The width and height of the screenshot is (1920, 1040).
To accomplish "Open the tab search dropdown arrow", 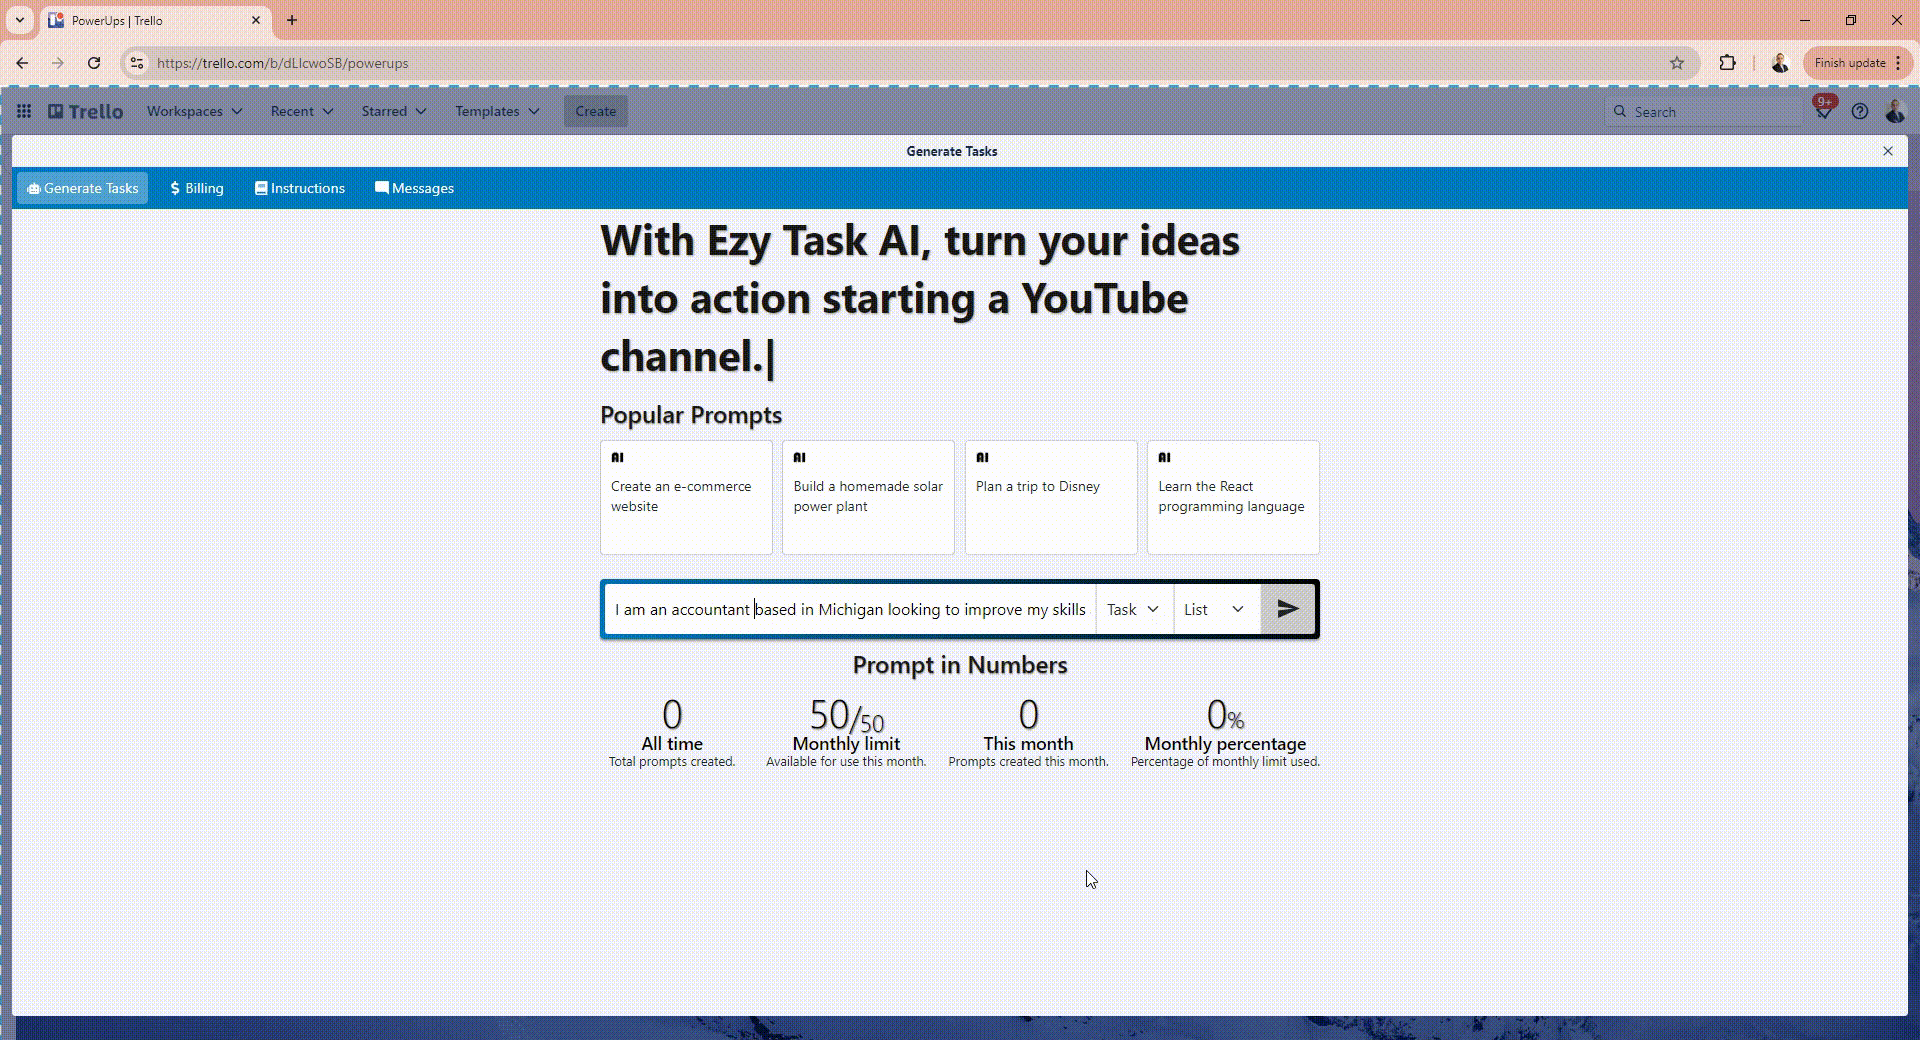I will point(19,20).
